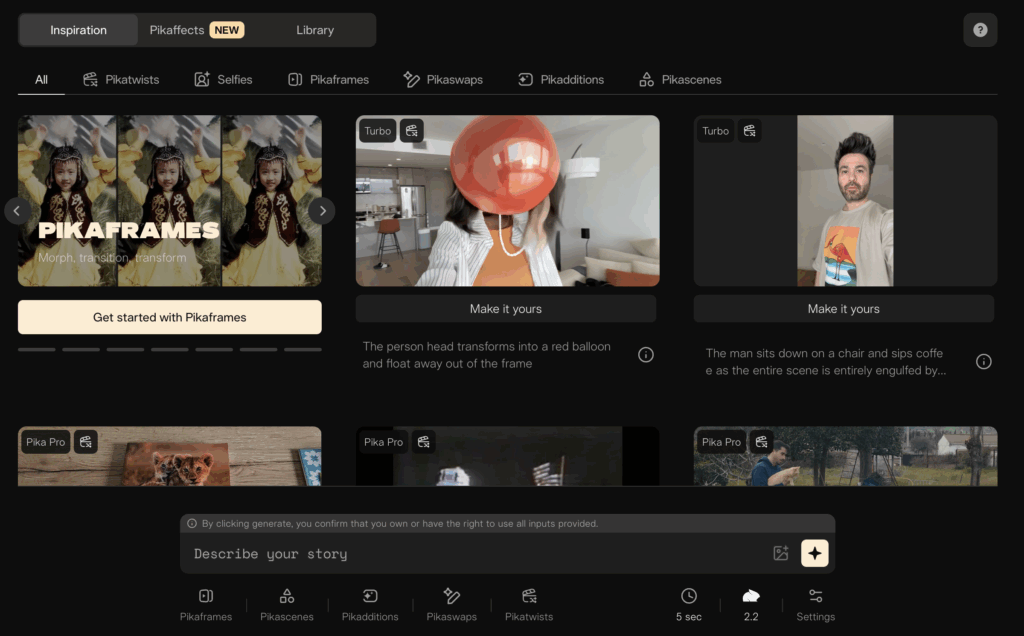Click the Describe your story input field

click(x=470, y=554)
